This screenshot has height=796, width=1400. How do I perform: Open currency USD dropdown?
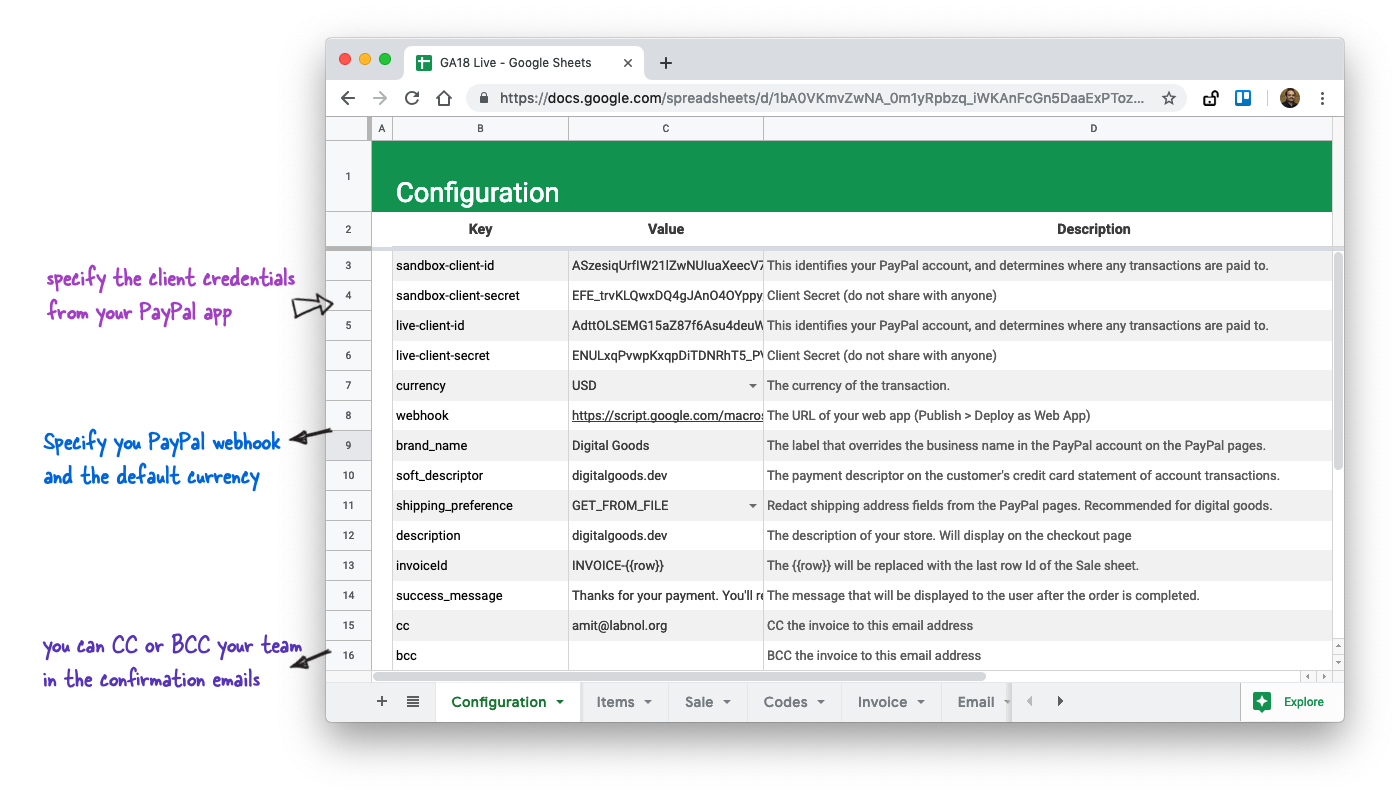point(753,386)
